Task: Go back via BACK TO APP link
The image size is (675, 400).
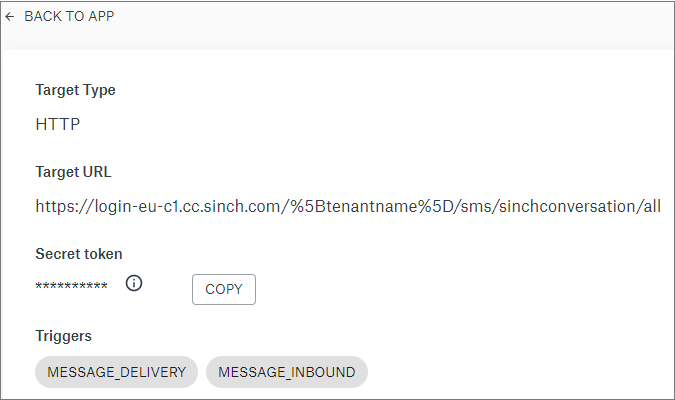Action: pyautogui.click(x=68, y=17)
